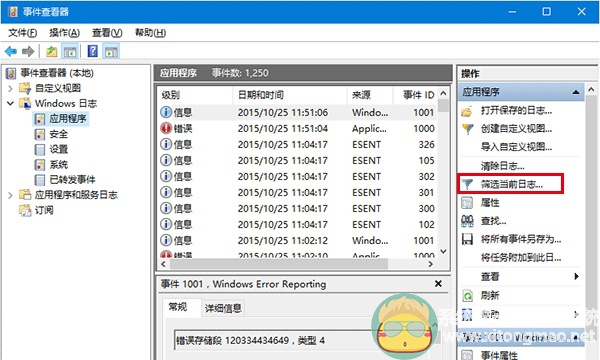600x360 pixels.
Task: Select the 系统 log in tree
Action: coord(58,165)
